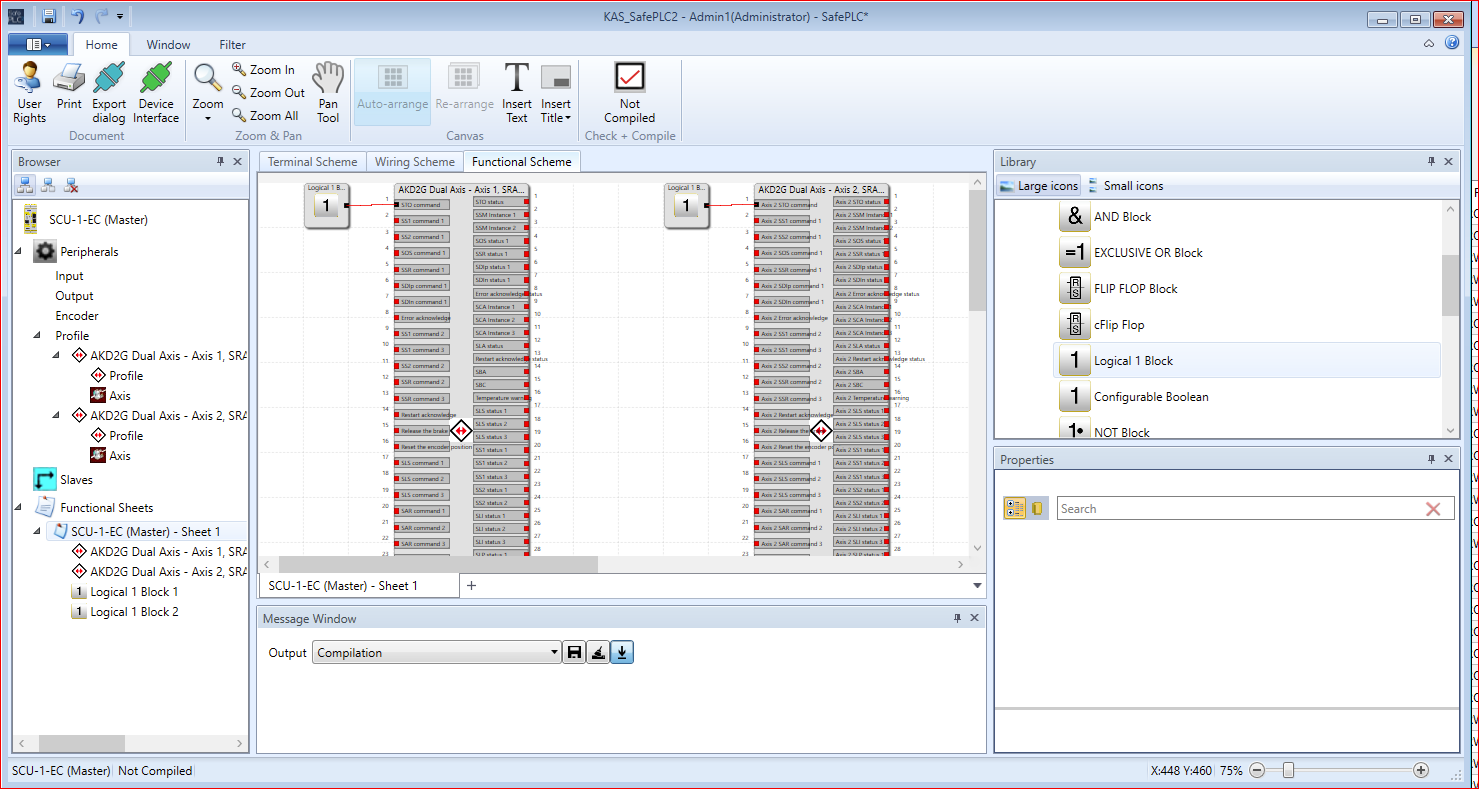Launch the Device Interface tool
This screenshot has height=789, width=1479.
[x=156, y=92]
